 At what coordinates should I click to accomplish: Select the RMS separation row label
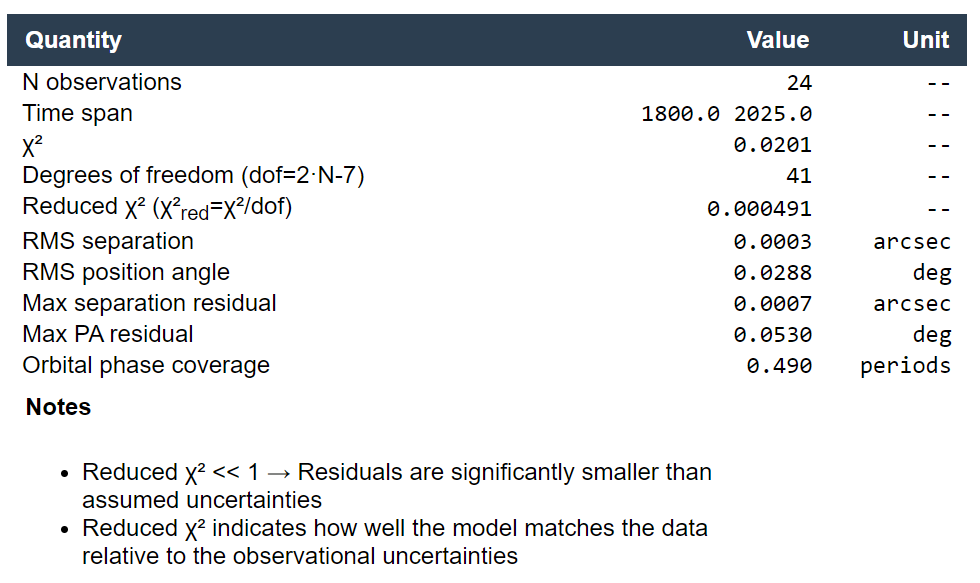click(x=108, y=241)
